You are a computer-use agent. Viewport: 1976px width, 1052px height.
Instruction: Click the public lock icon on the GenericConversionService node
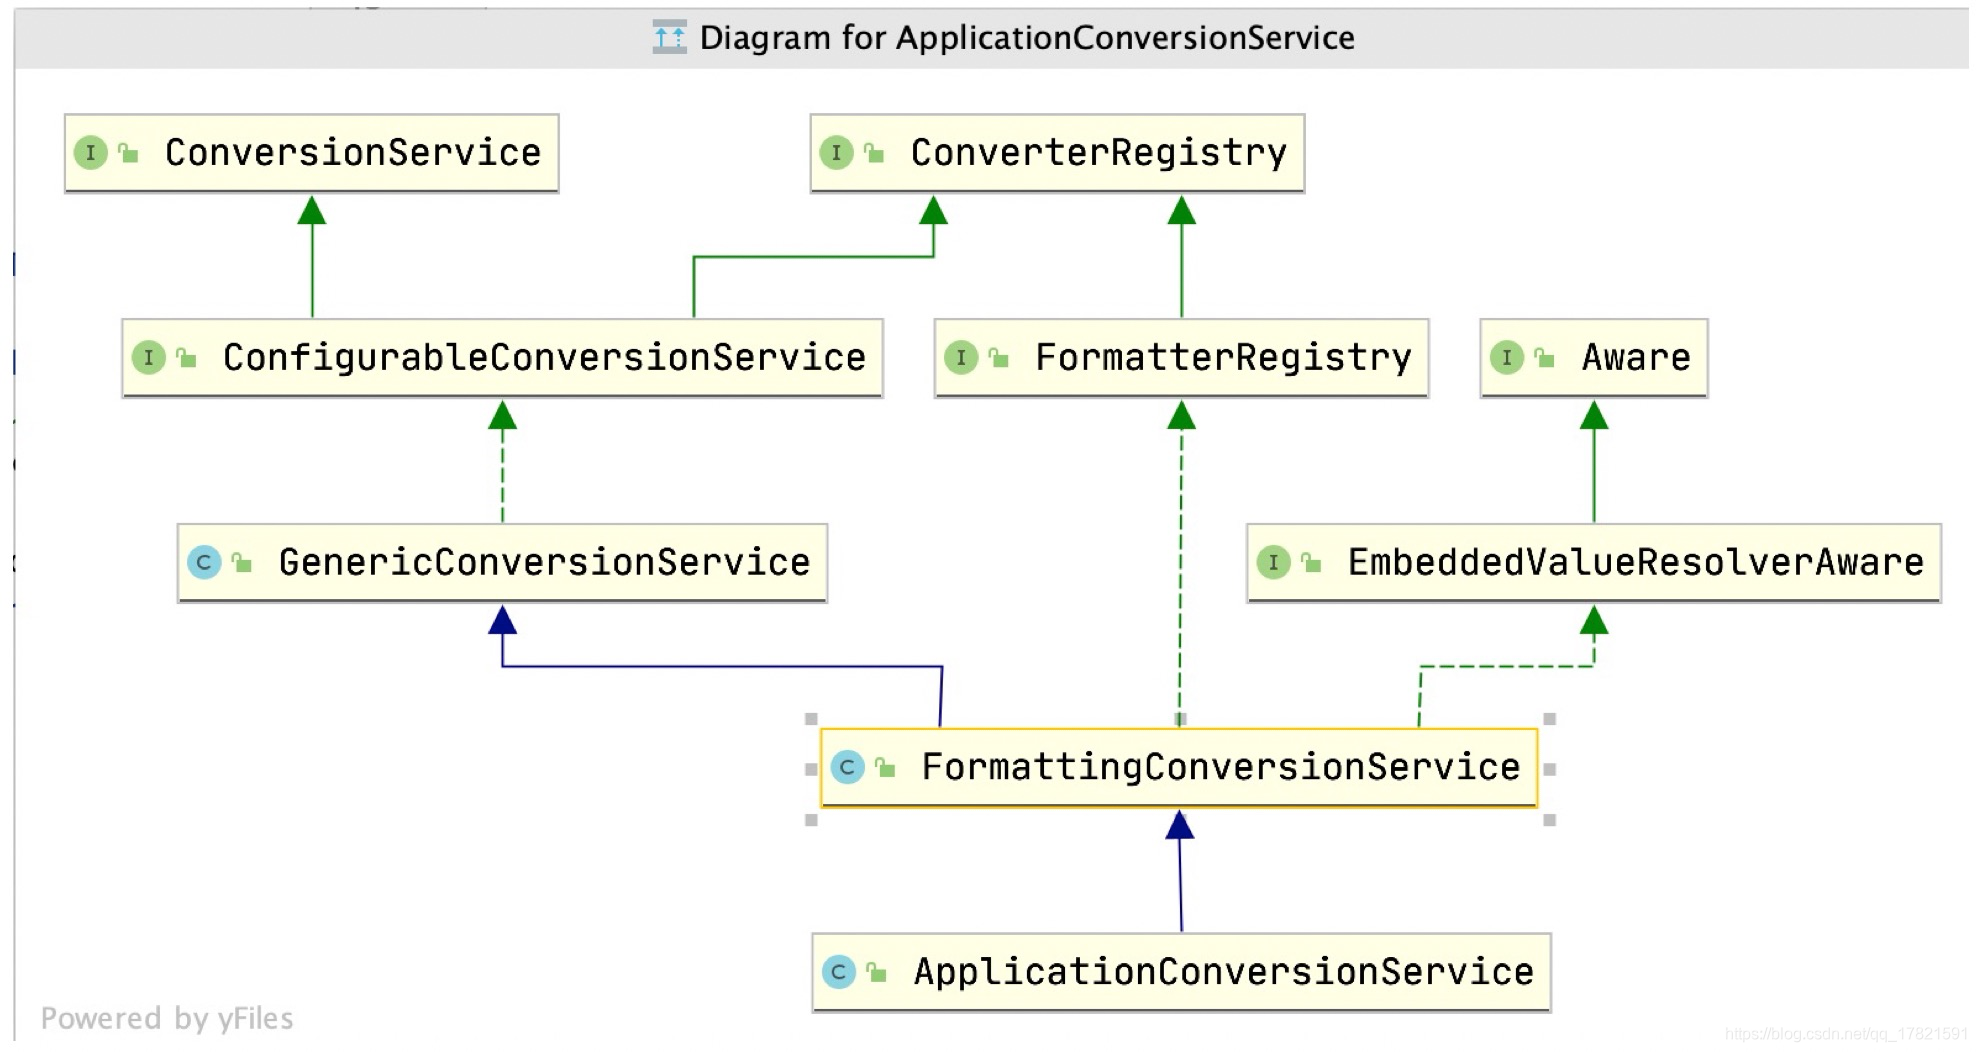242,562
